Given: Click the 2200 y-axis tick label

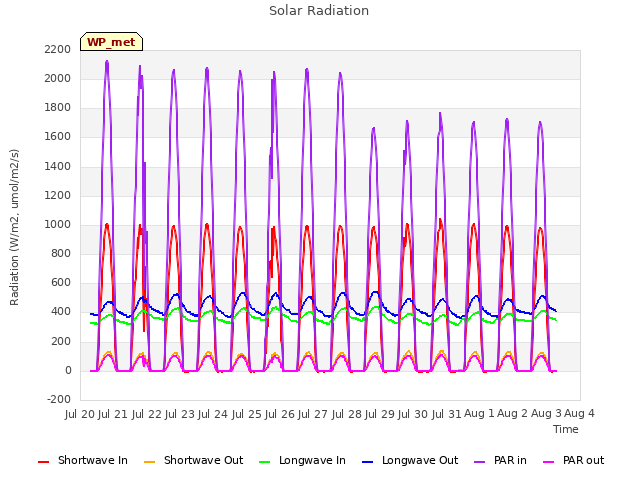Looking at the screenshot, I should (58, 49).
